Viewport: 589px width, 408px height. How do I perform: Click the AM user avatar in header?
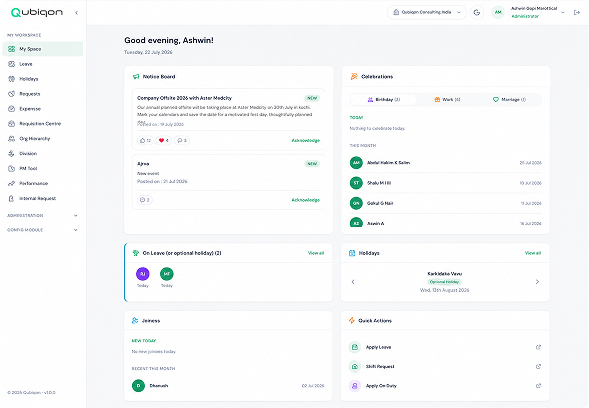[498, 12]
